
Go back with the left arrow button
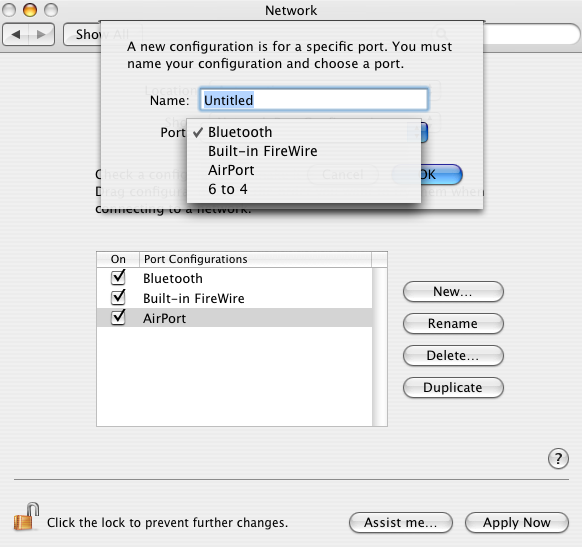16,35
